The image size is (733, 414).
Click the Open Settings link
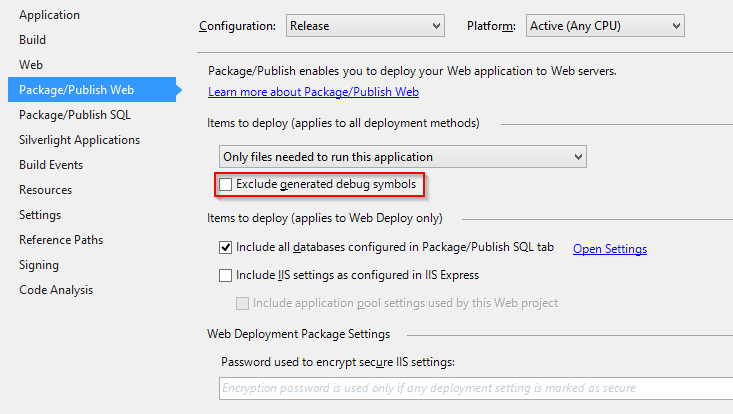coord(610,249)
